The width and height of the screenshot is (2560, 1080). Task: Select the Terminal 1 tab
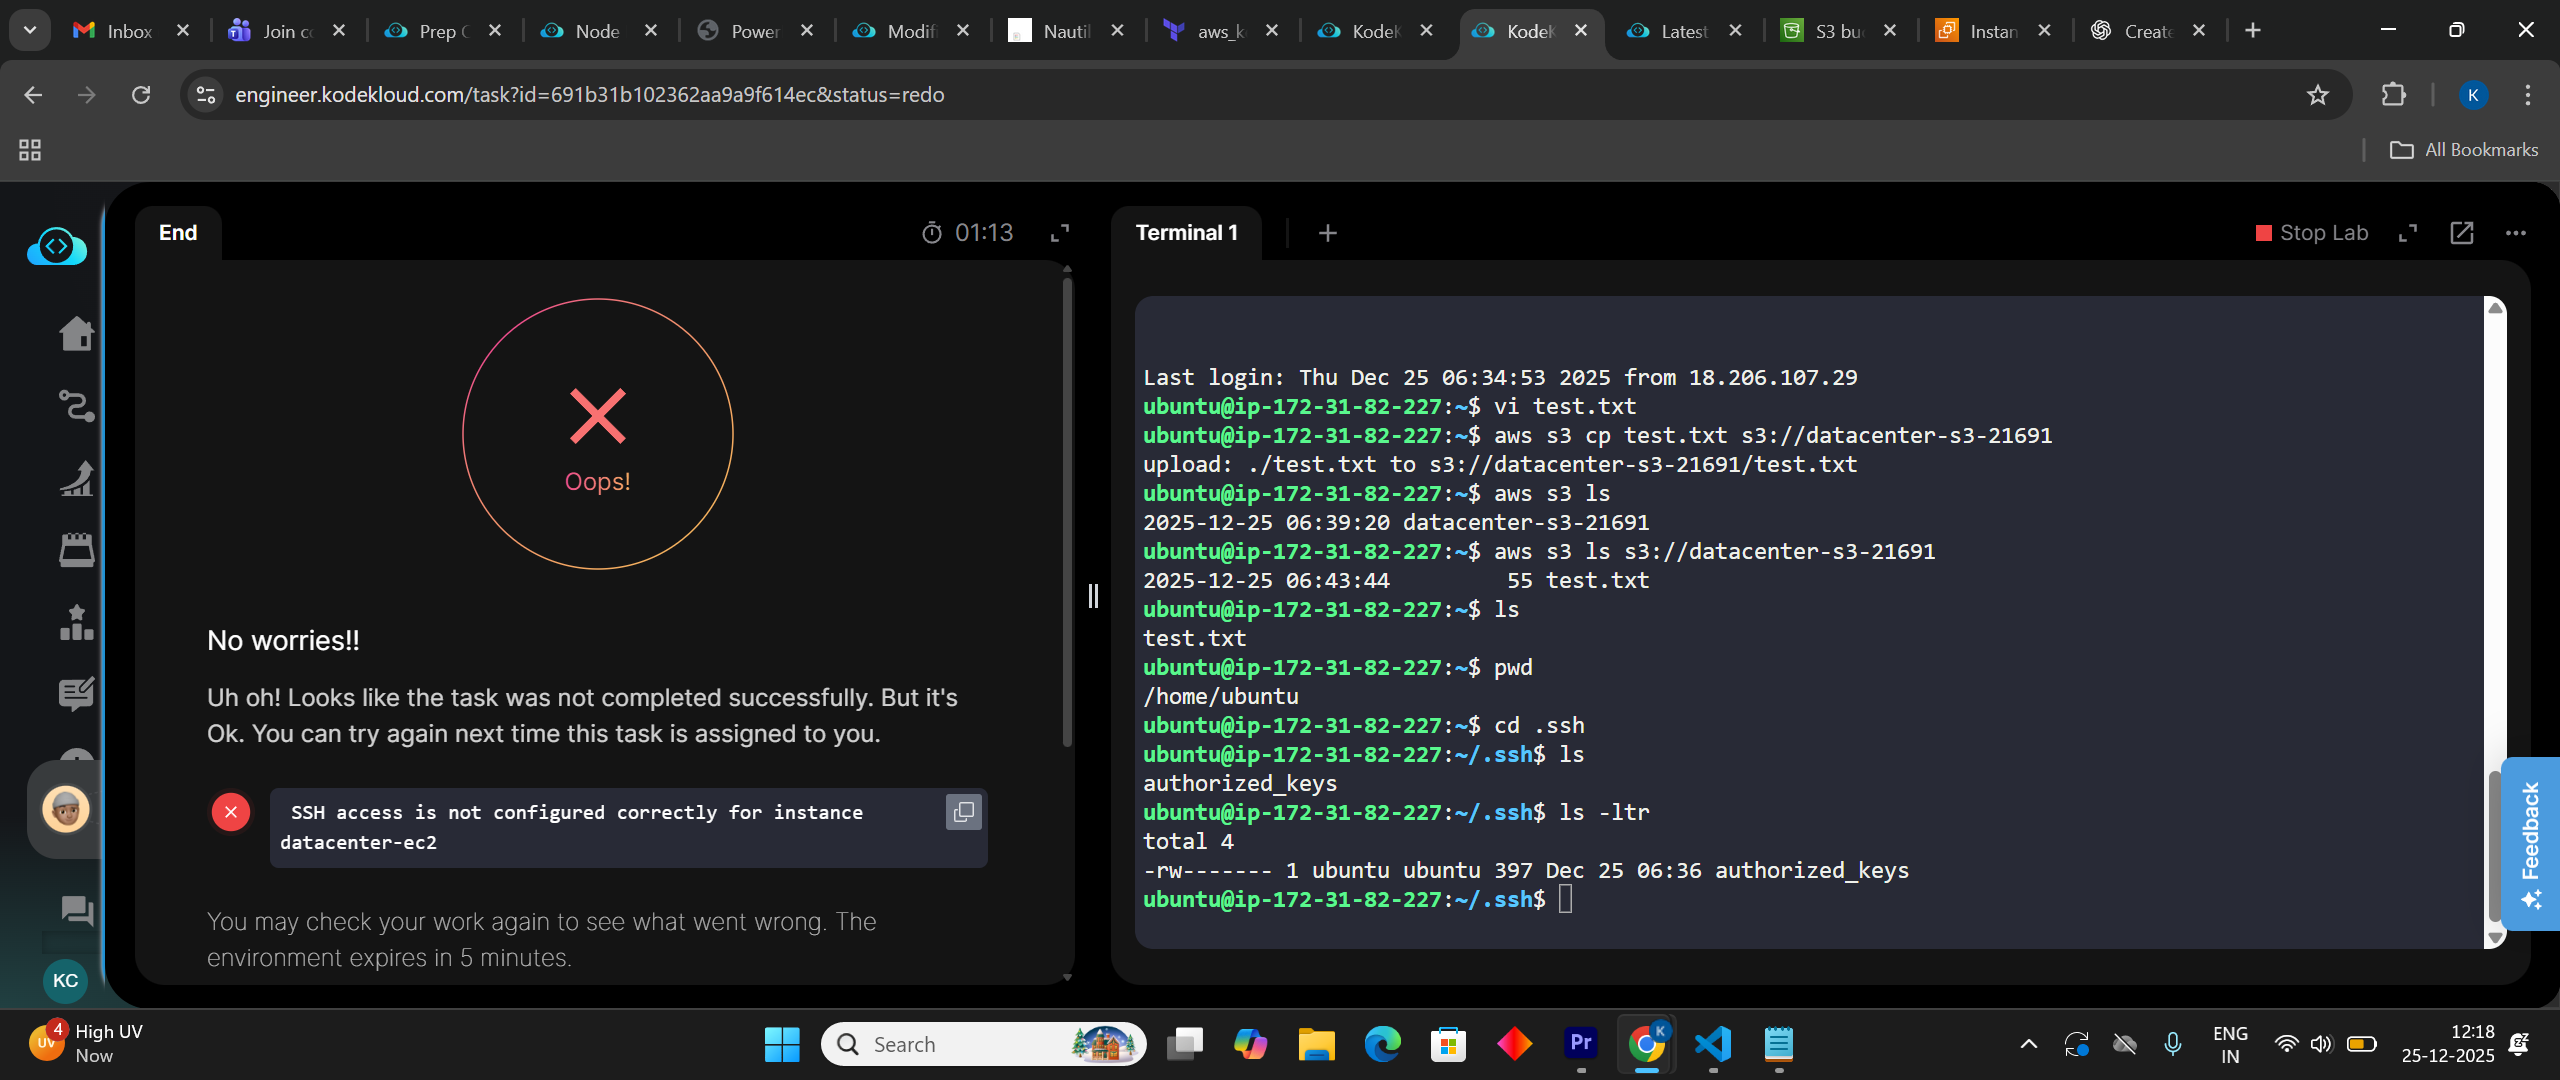click(x=1186, y=233)
